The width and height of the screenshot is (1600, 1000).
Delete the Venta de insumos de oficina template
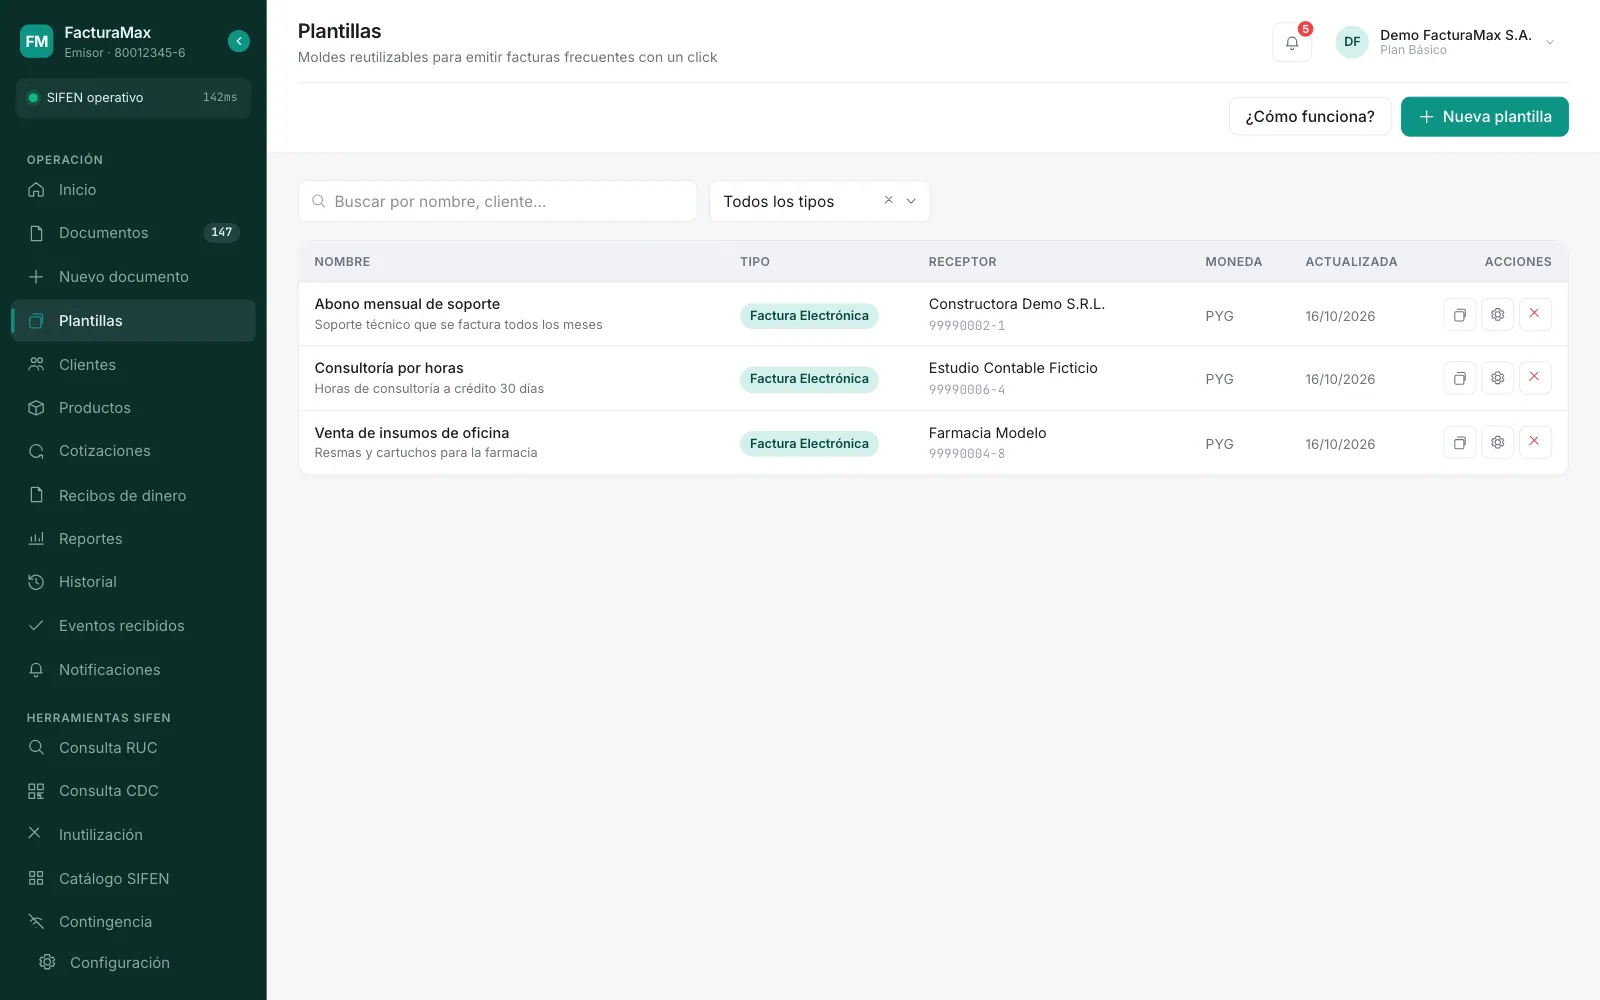tap(1535, 442)
